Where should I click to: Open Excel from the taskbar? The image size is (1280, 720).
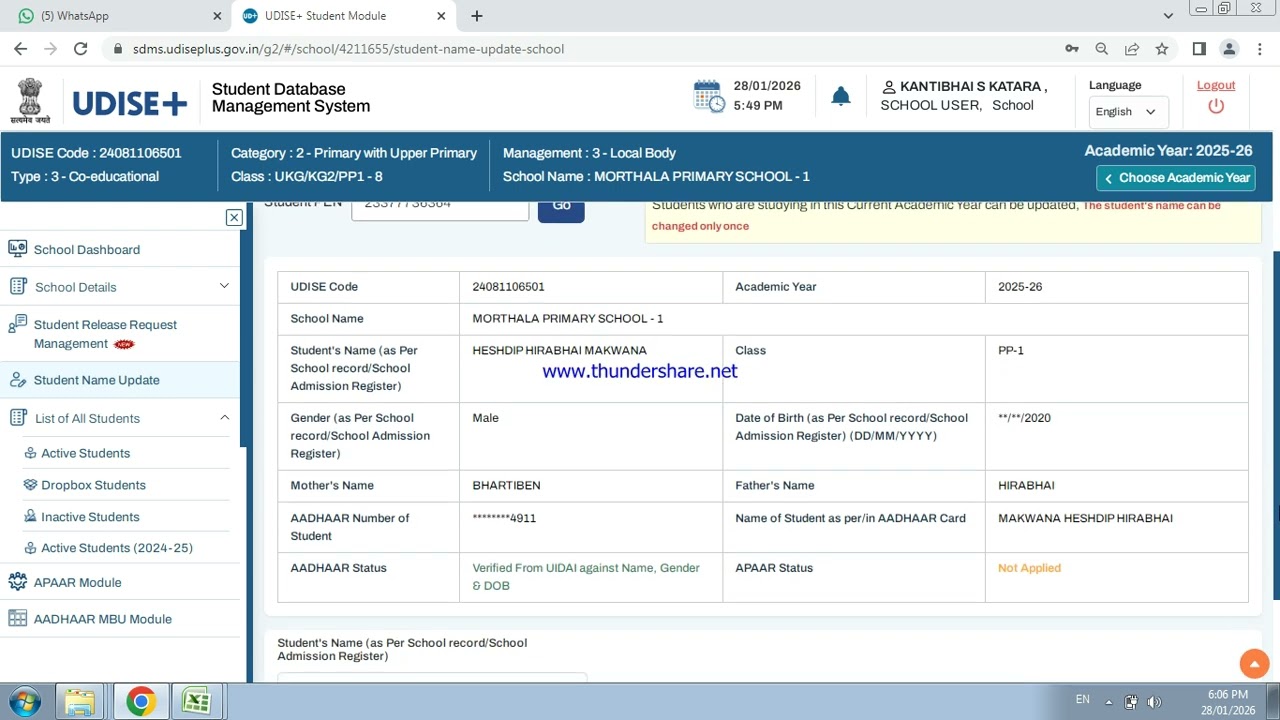[197, 702]
